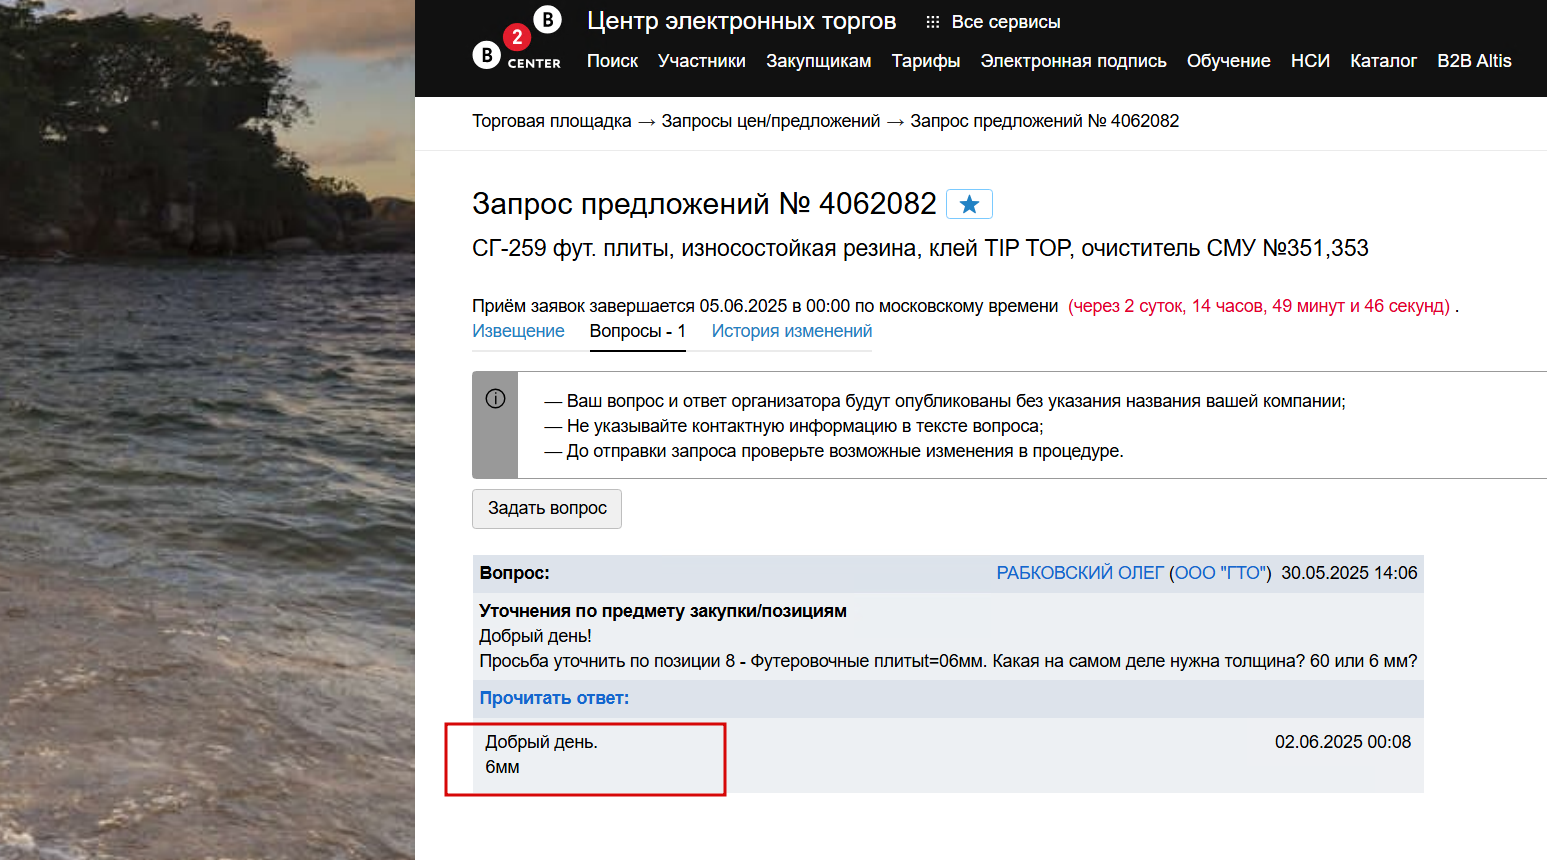Viewport: 1547px width, 860px height.
Task: Switch to the Извещение tab
Action: coord(518,331)
